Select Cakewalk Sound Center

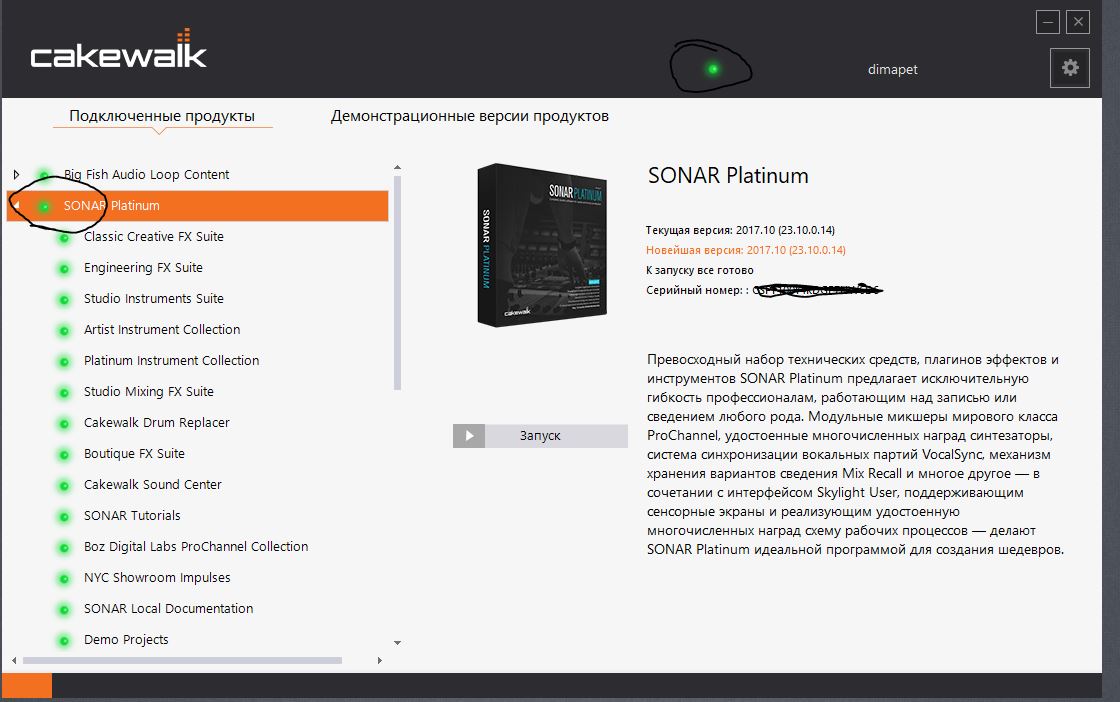click(x=153, y=484)
